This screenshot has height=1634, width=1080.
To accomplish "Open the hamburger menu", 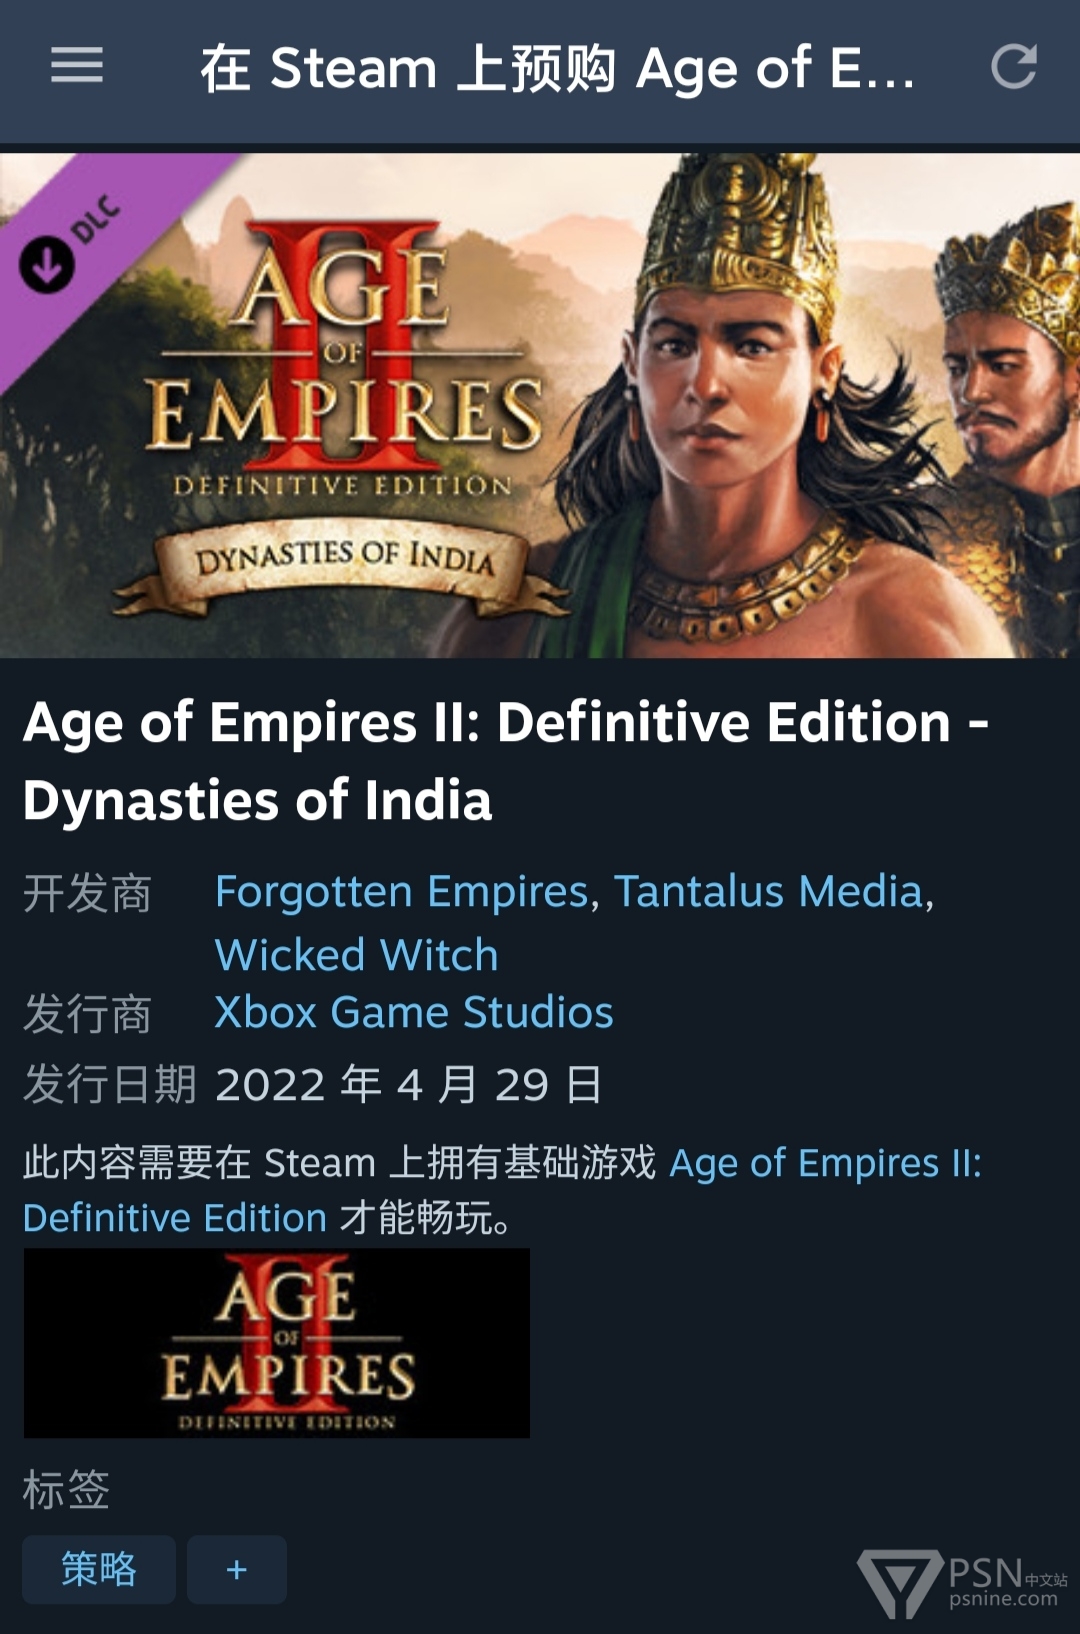I will pyautogui.click(x=77, y=66).
